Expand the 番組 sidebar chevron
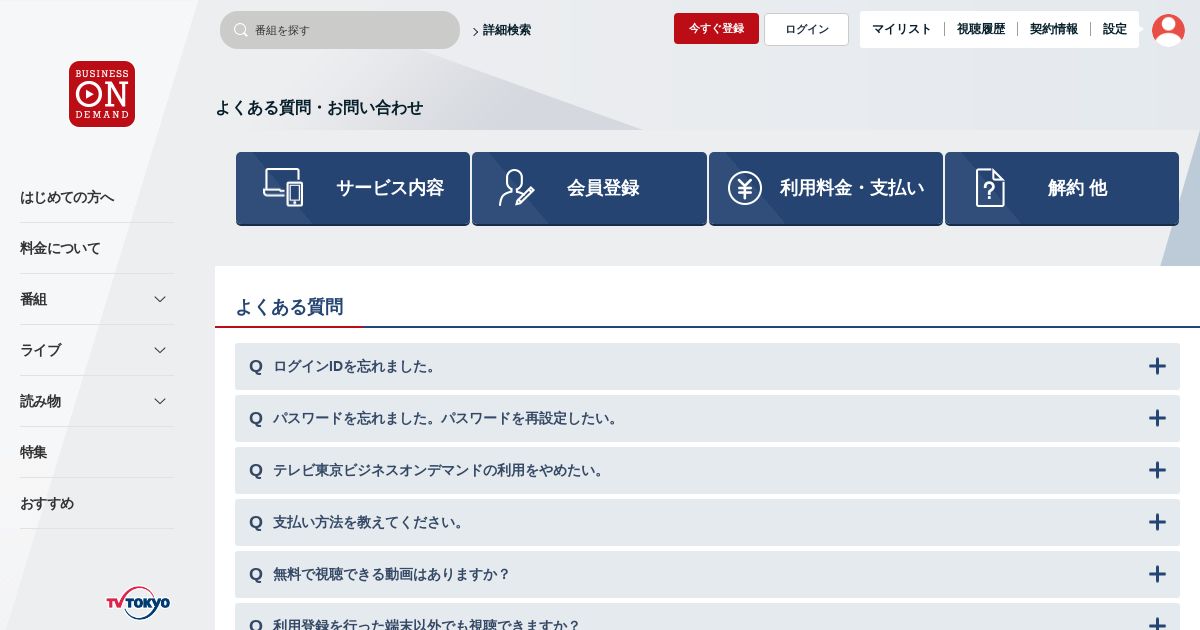The height and width of the screenshot is (630, 1200). point(160,299)
